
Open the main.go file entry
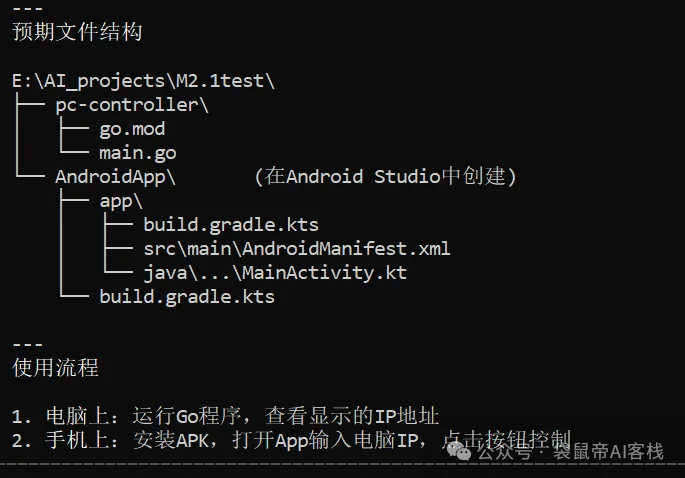(137, 153)
